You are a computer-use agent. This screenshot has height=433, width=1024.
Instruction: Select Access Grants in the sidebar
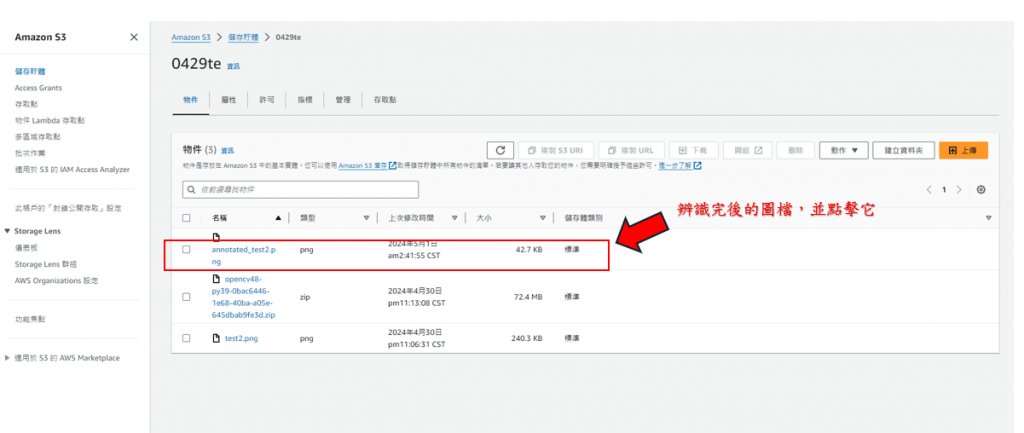[39, 88]
